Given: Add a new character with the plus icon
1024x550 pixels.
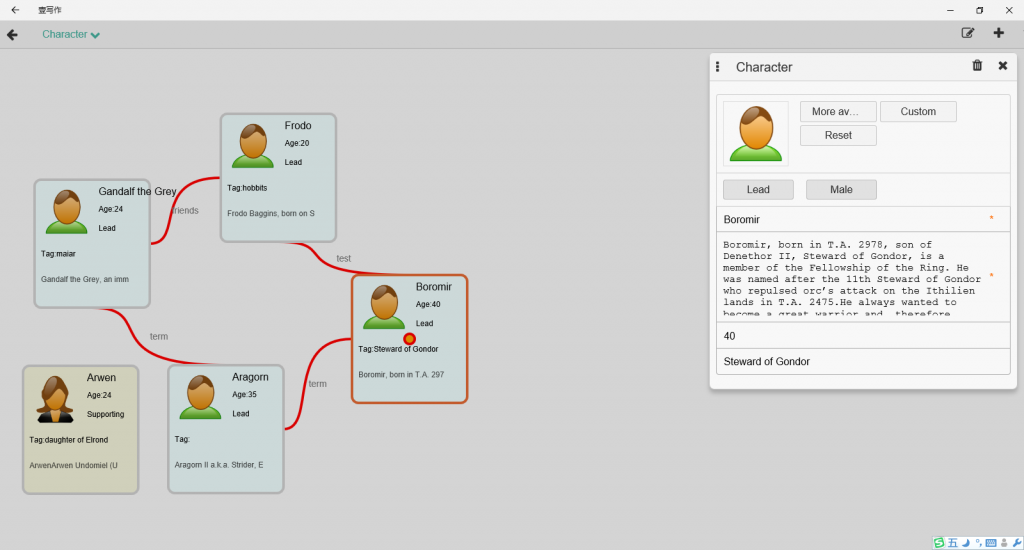Looking at the screenshot, I should pyautogui.click(x=999, y=33).
